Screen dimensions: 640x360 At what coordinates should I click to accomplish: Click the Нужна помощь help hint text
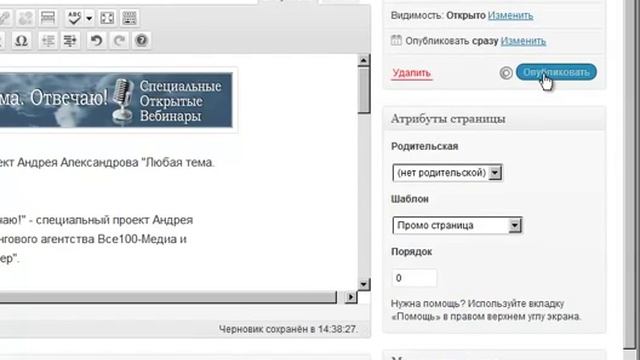click(486, 310)
